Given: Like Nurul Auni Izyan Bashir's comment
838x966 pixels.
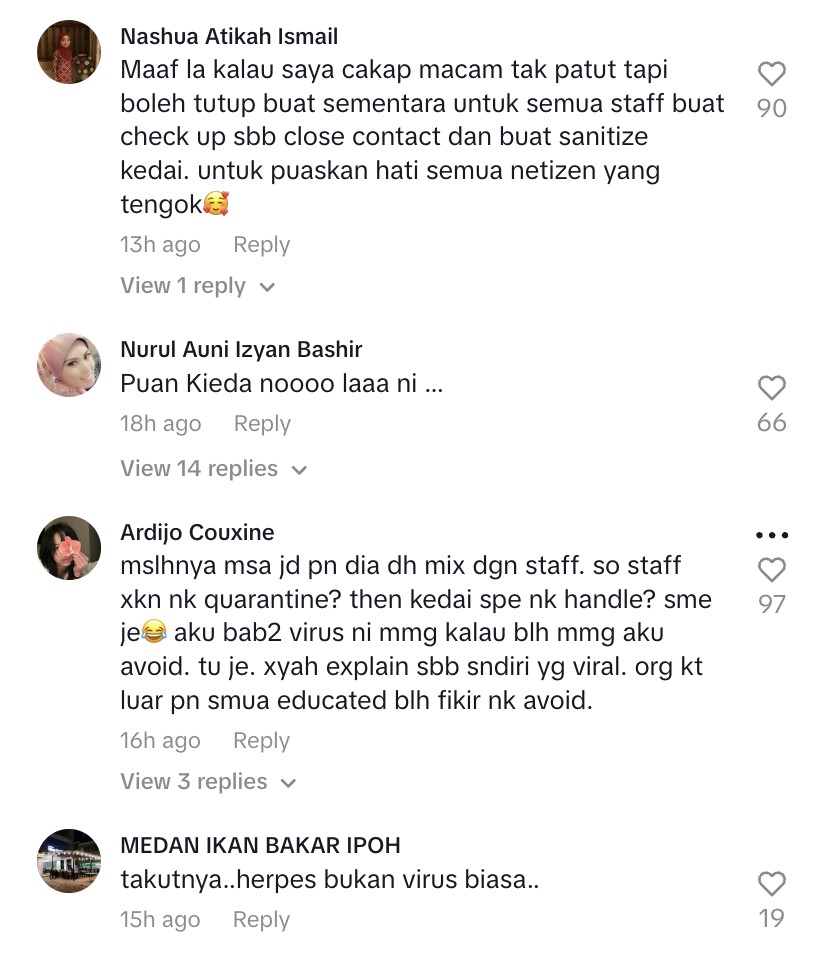Looking at the screenshot, I should coord(771,388).
